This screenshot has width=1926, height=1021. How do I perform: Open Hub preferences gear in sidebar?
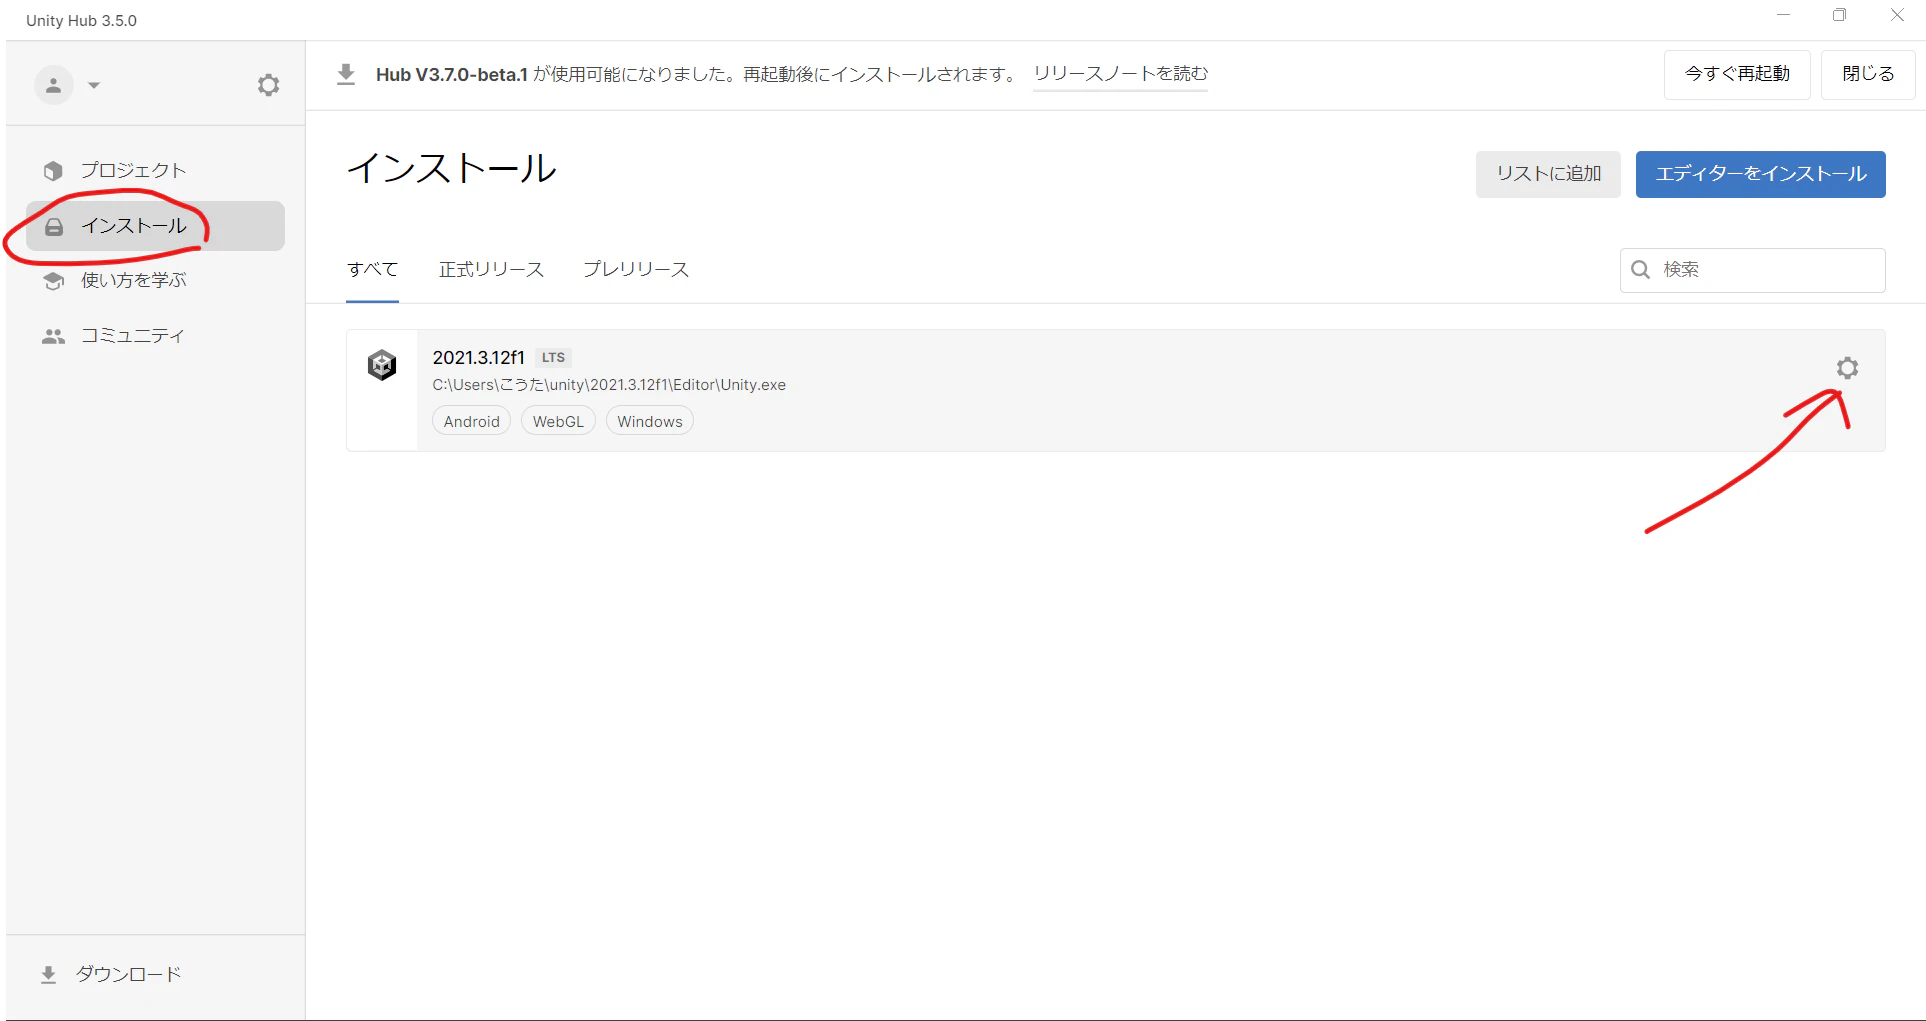point(268,85)
